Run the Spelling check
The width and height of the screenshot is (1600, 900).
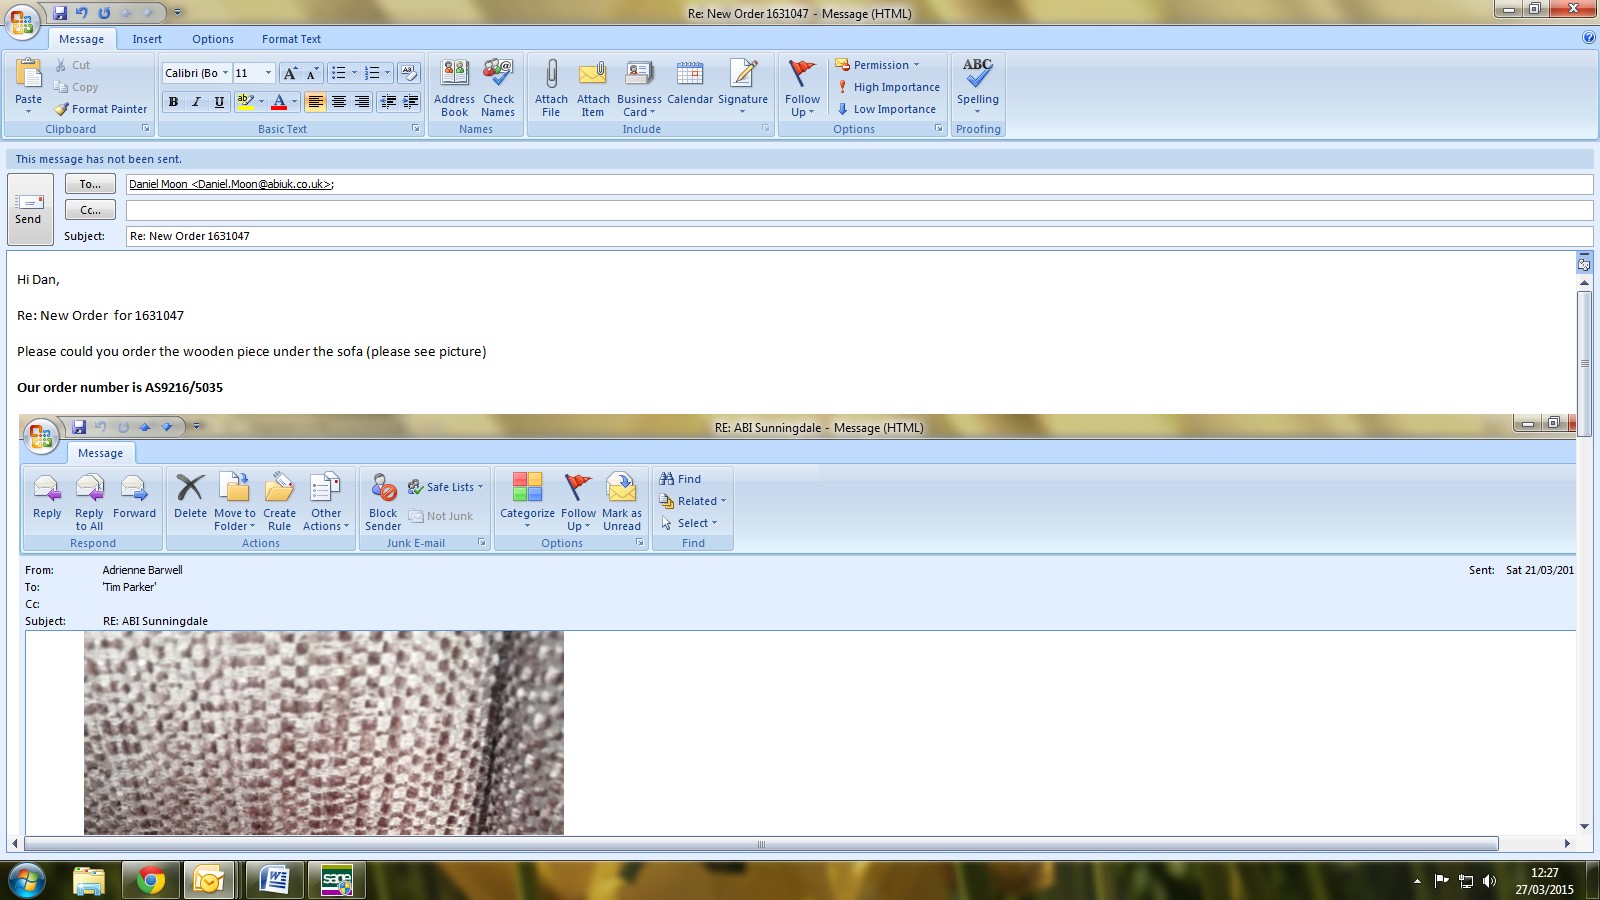[977, 75]
